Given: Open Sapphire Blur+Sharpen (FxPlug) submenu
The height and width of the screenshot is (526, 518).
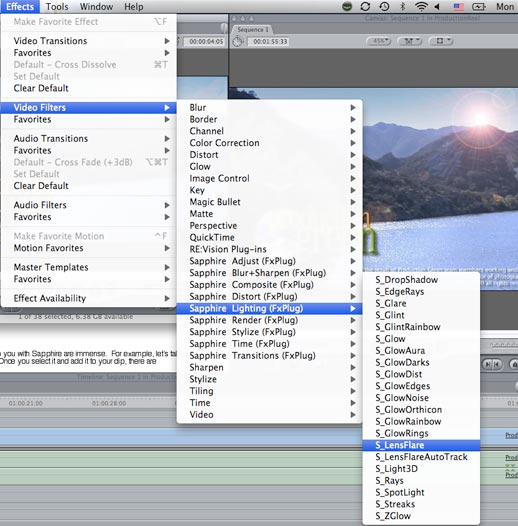Looking at the screenshot, I should coord(269,273).
